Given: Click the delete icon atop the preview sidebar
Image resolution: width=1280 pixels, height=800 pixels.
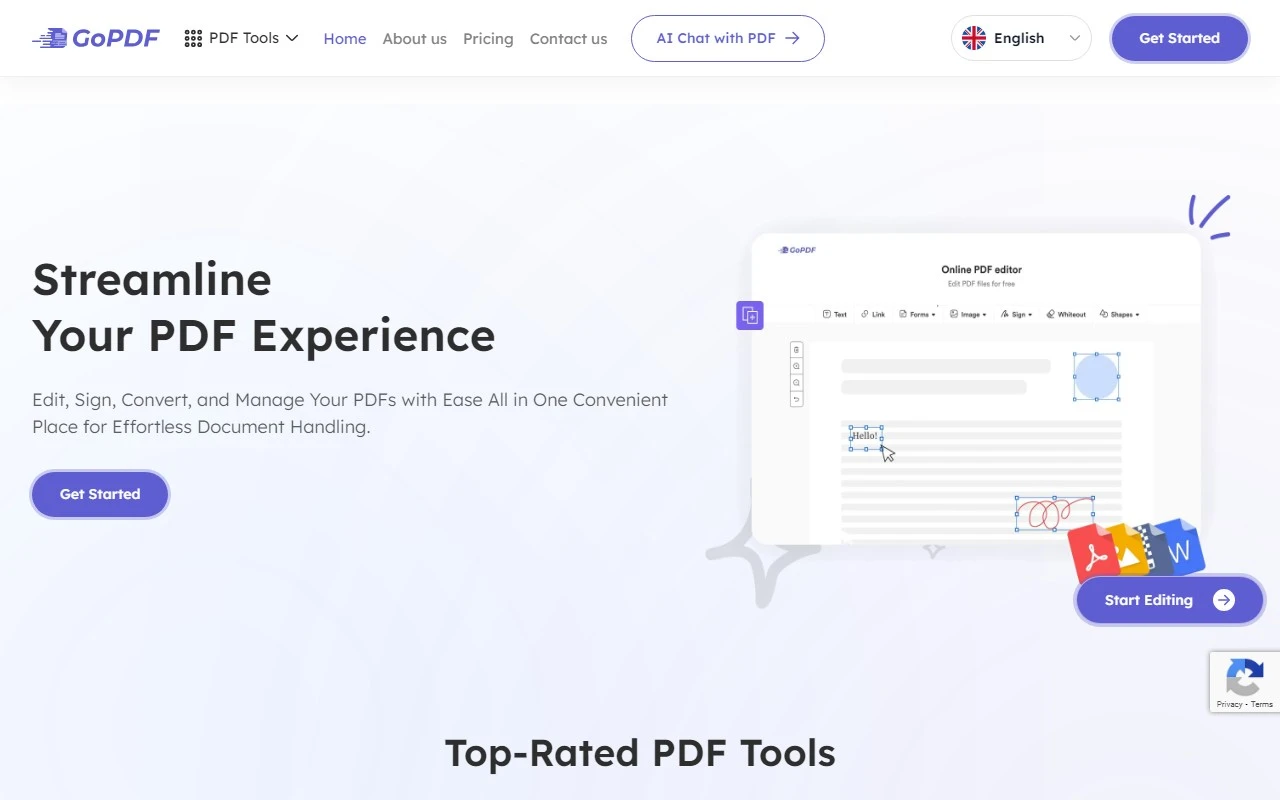Looking at the screenshot, I should [796, 350].
